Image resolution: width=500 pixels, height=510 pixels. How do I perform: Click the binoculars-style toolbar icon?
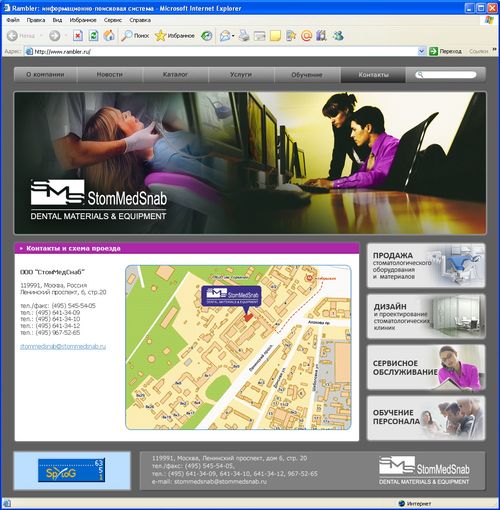pos(321,35)
